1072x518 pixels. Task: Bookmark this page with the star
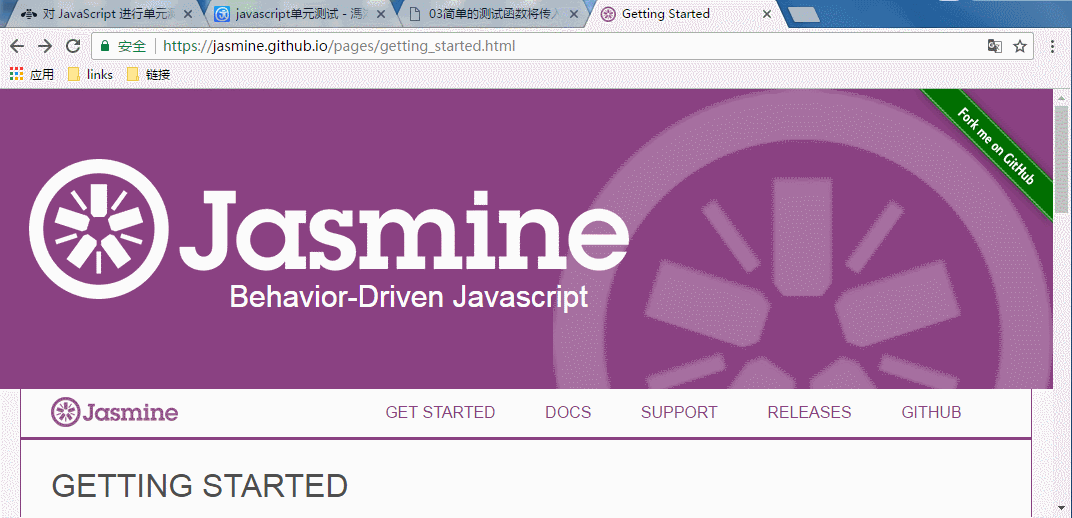click(x=1020, y=46)
